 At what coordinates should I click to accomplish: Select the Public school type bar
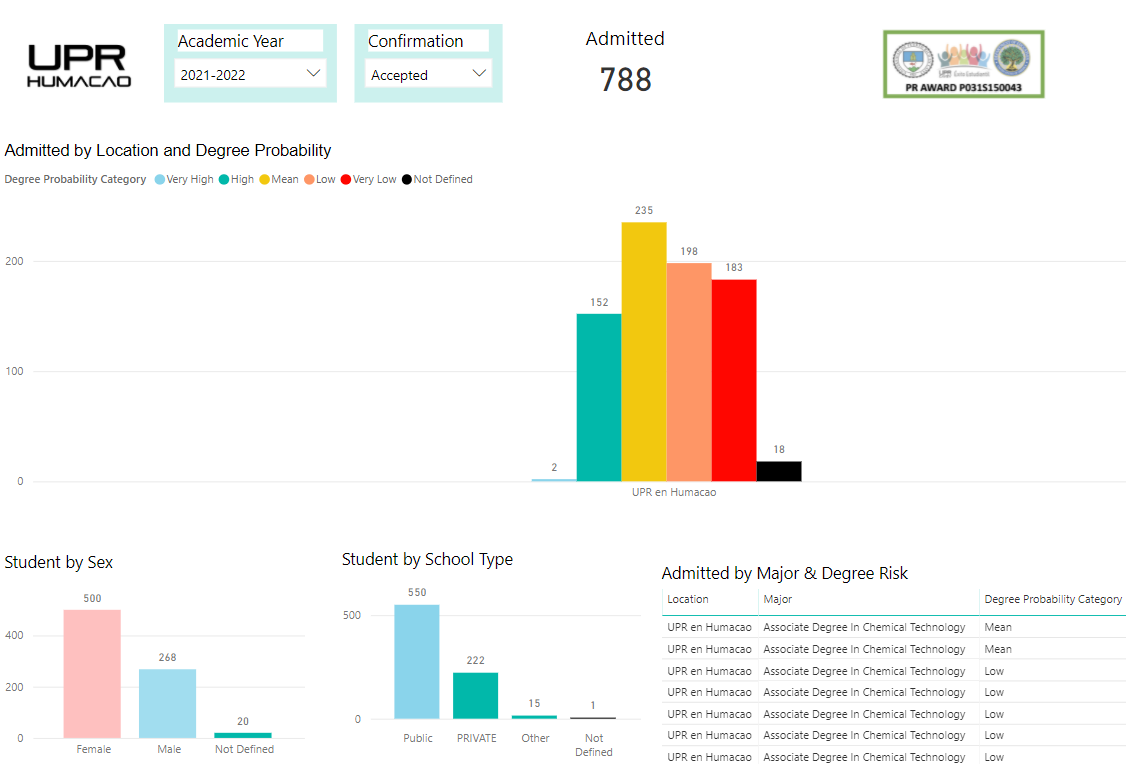pyautogui.click(x=416, y=661)
